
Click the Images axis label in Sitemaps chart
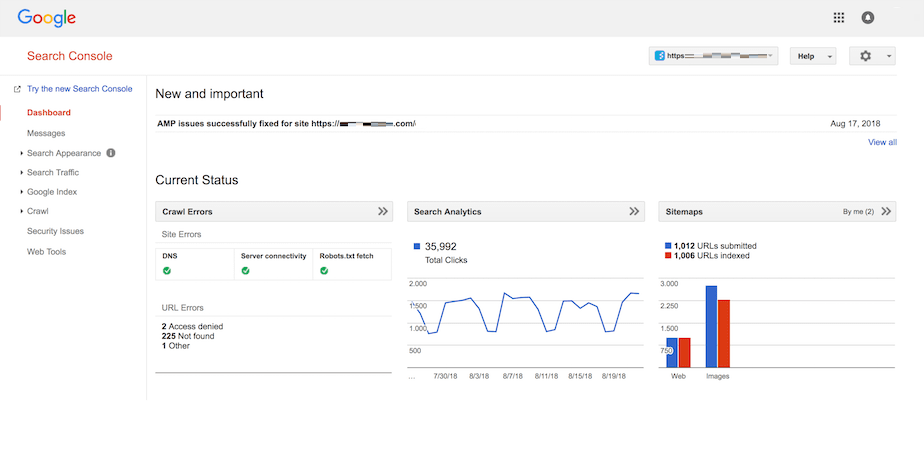pos(718,376)
